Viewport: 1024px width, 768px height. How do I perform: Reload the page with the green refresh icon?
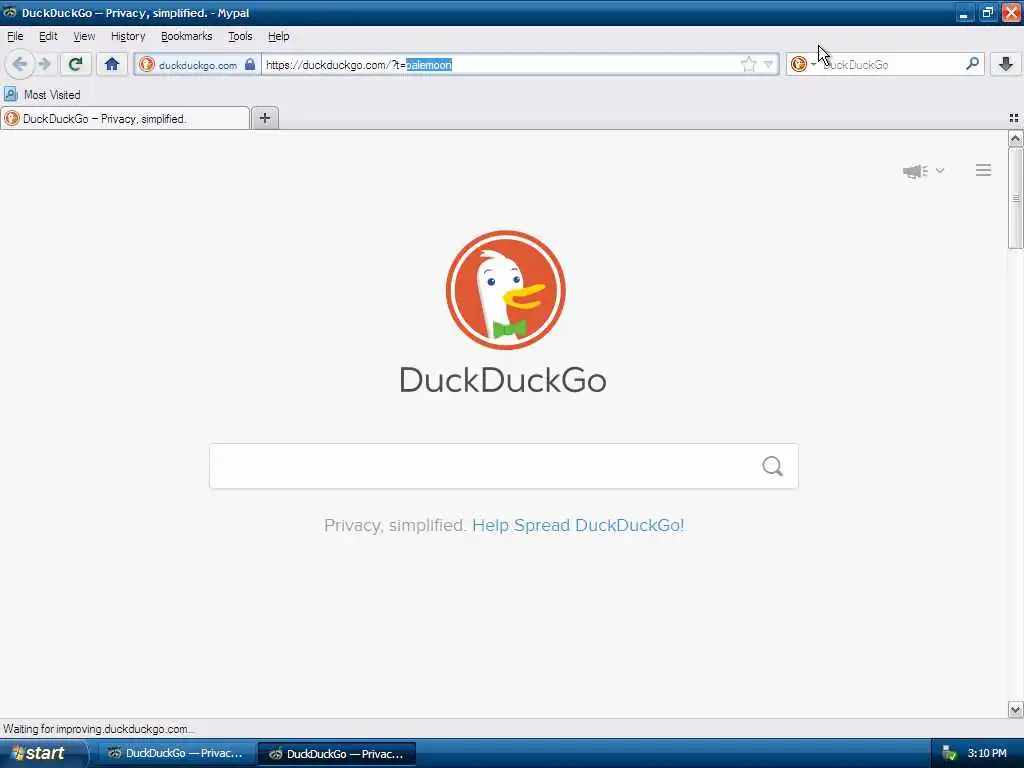(x=75, y=64)
